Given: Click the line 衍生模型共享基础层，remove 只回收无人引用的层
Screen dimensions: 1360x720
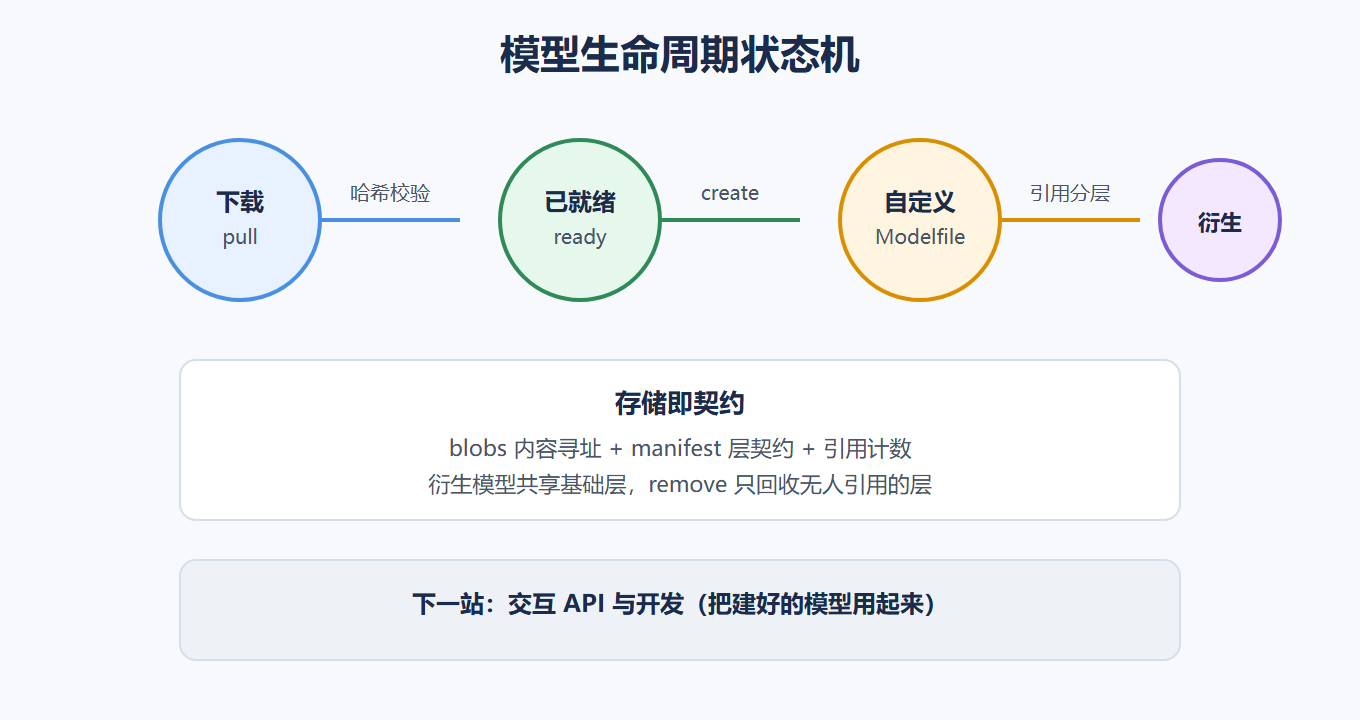Looking at the screenshot, I should pos(680,485).
